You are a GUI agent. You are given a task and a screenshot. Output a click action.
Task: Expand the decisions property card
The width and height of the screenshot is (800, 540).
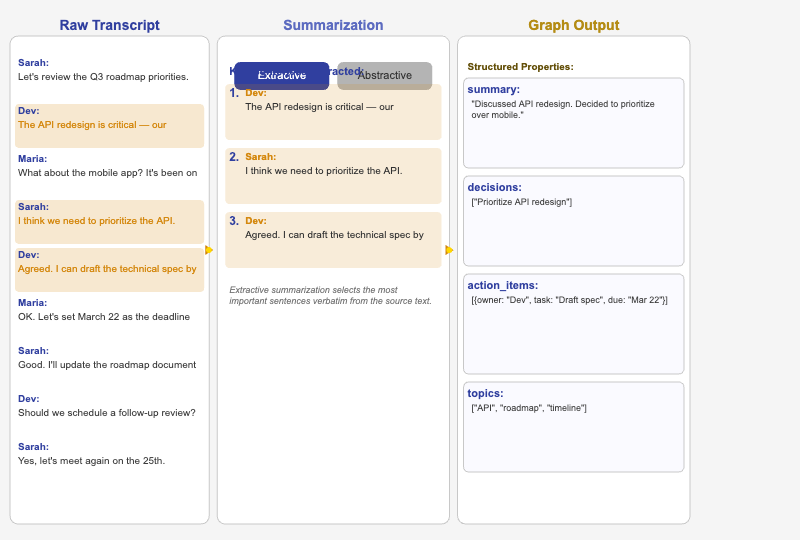[x=573, y=221]
